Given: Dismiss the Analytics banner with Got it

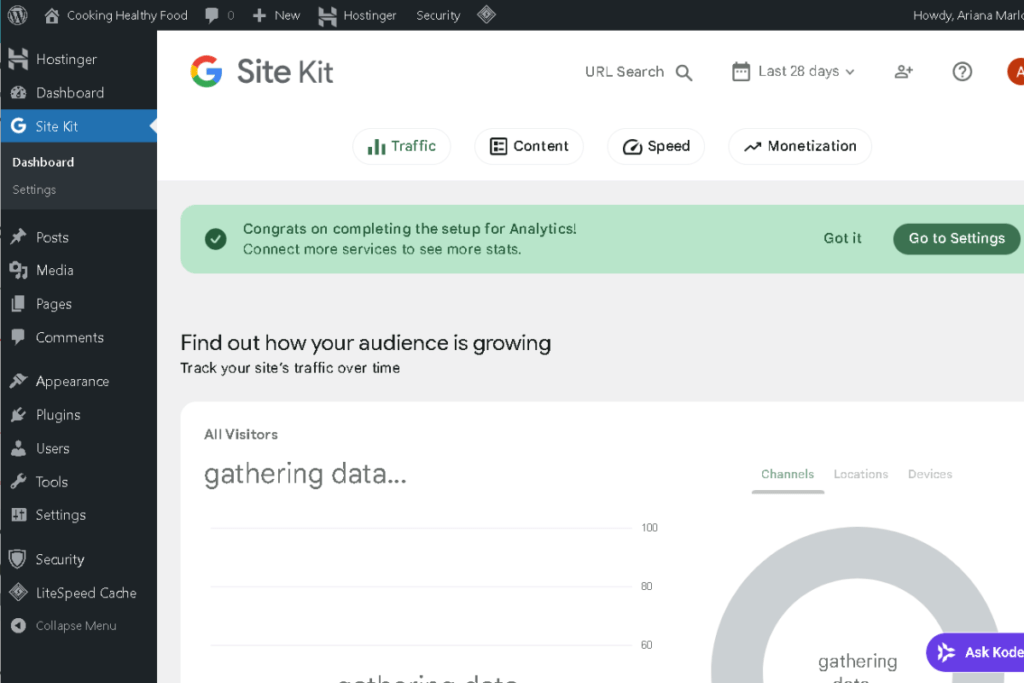Looking at the screenshot, I should pos(842,238).
